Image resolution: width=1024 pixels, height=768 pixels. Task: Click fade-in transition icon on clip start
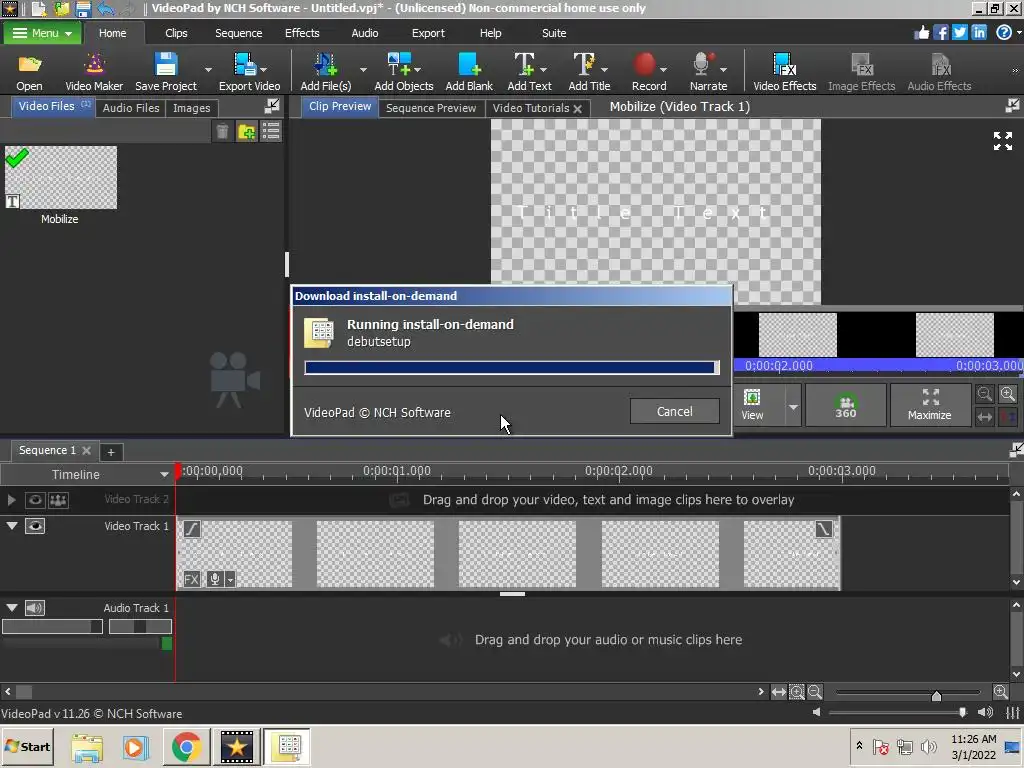tap(191, 528)
